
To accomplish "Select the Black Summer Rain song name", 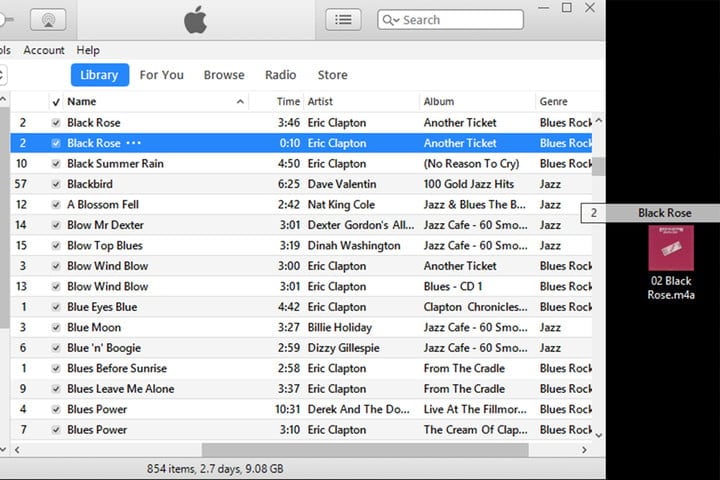I will [115, 164].
